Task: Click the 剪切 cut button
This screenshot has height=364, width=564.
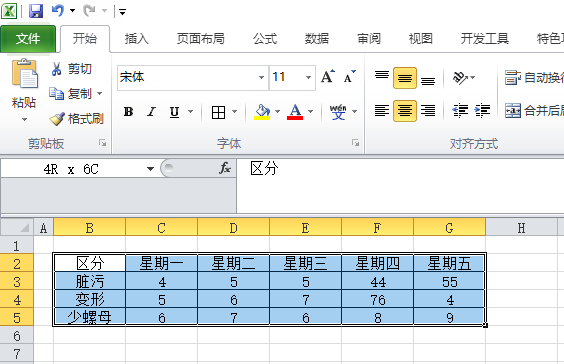Action: pos(71,69)
